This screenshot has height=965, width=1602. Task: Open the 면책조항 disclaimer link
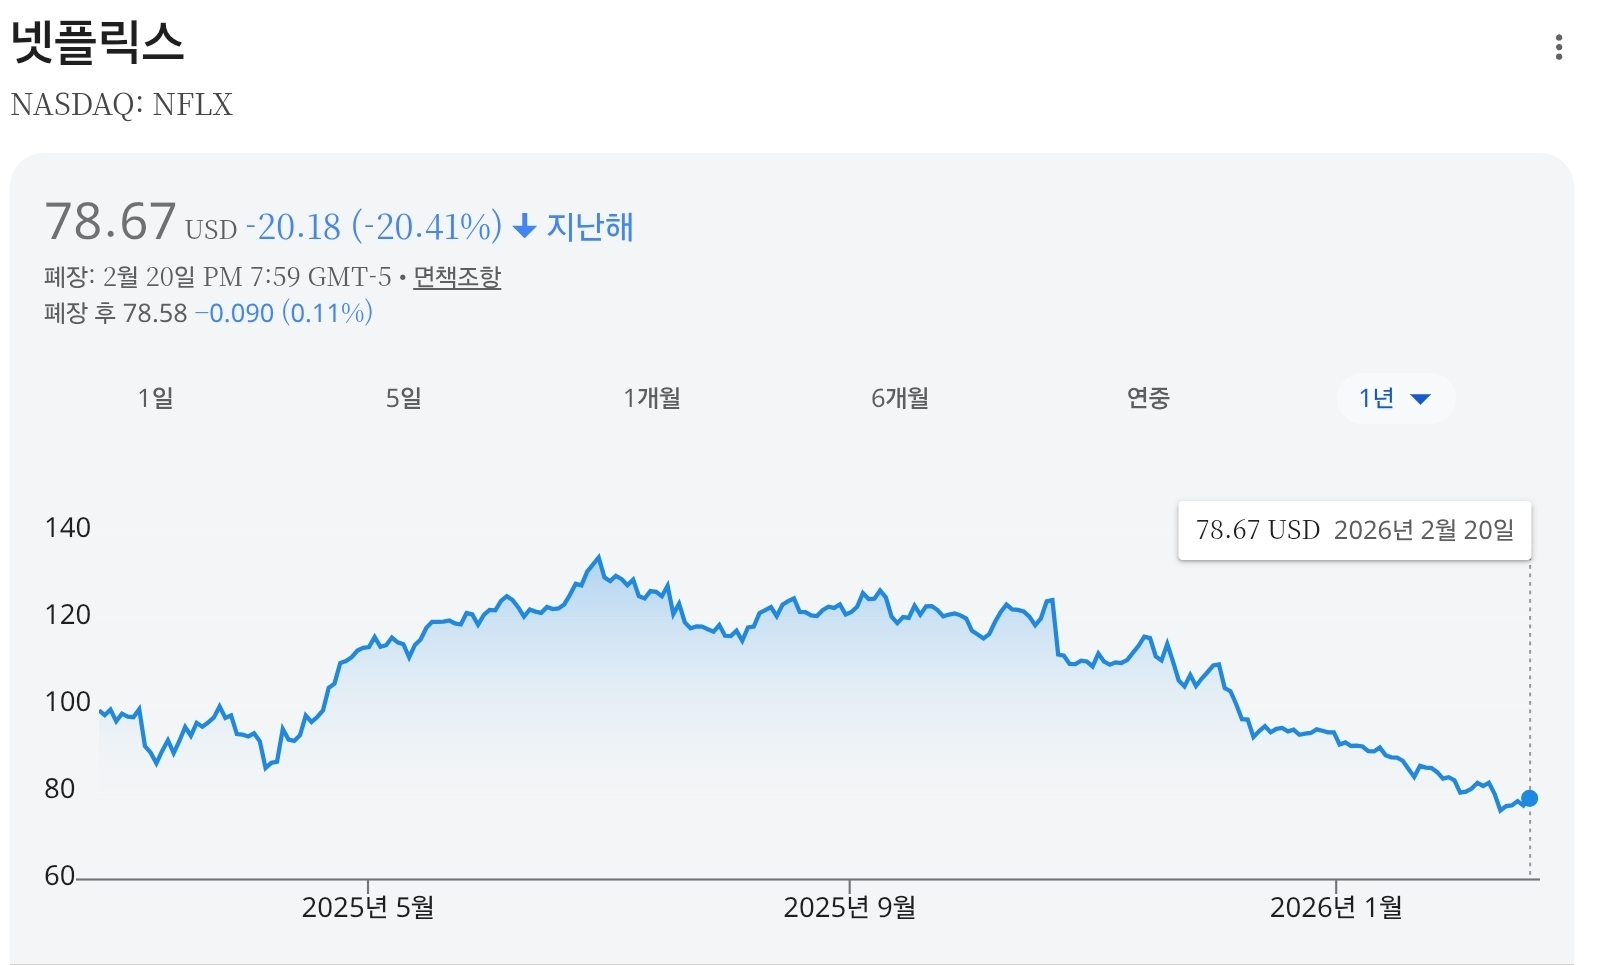pyautogui.click(x=457, y=277)
